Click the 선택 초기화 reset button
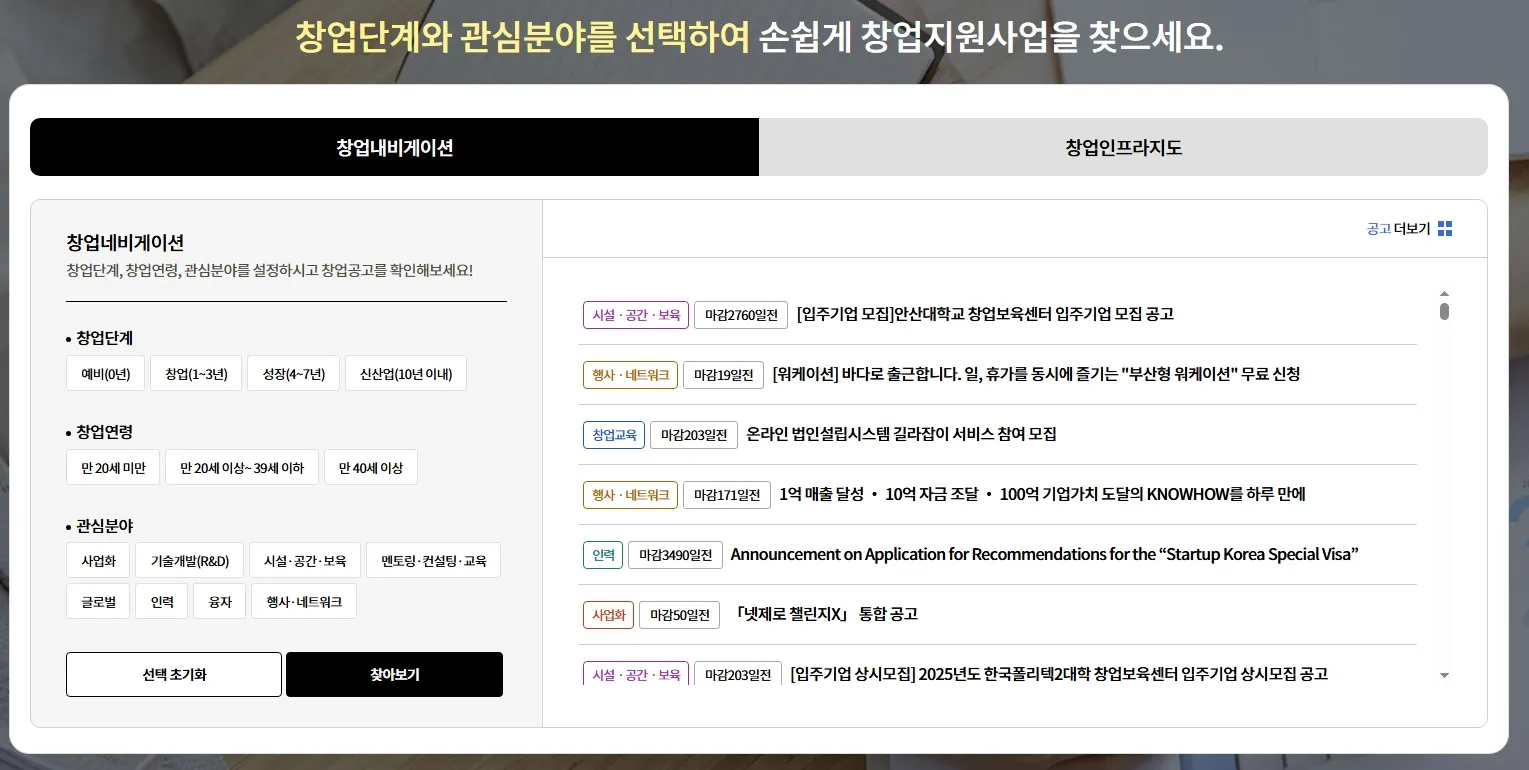Screen dimensions: 1529x770 [173, 674]
